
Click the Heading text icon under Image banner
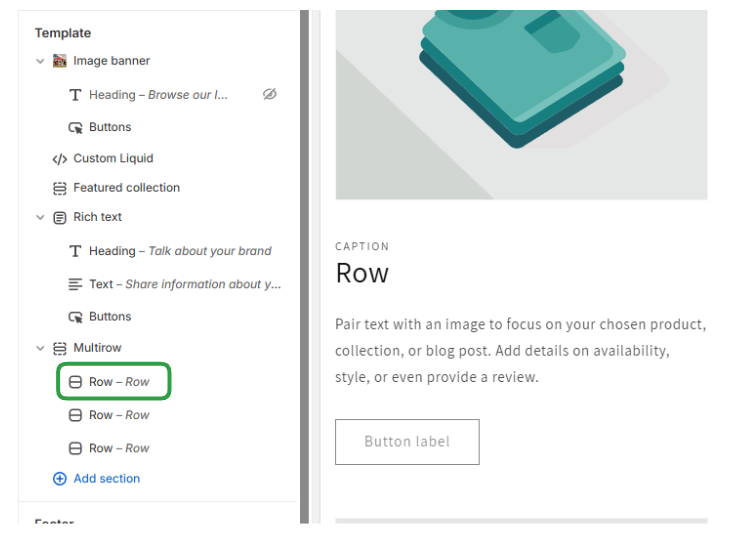(x=75, y=95)
